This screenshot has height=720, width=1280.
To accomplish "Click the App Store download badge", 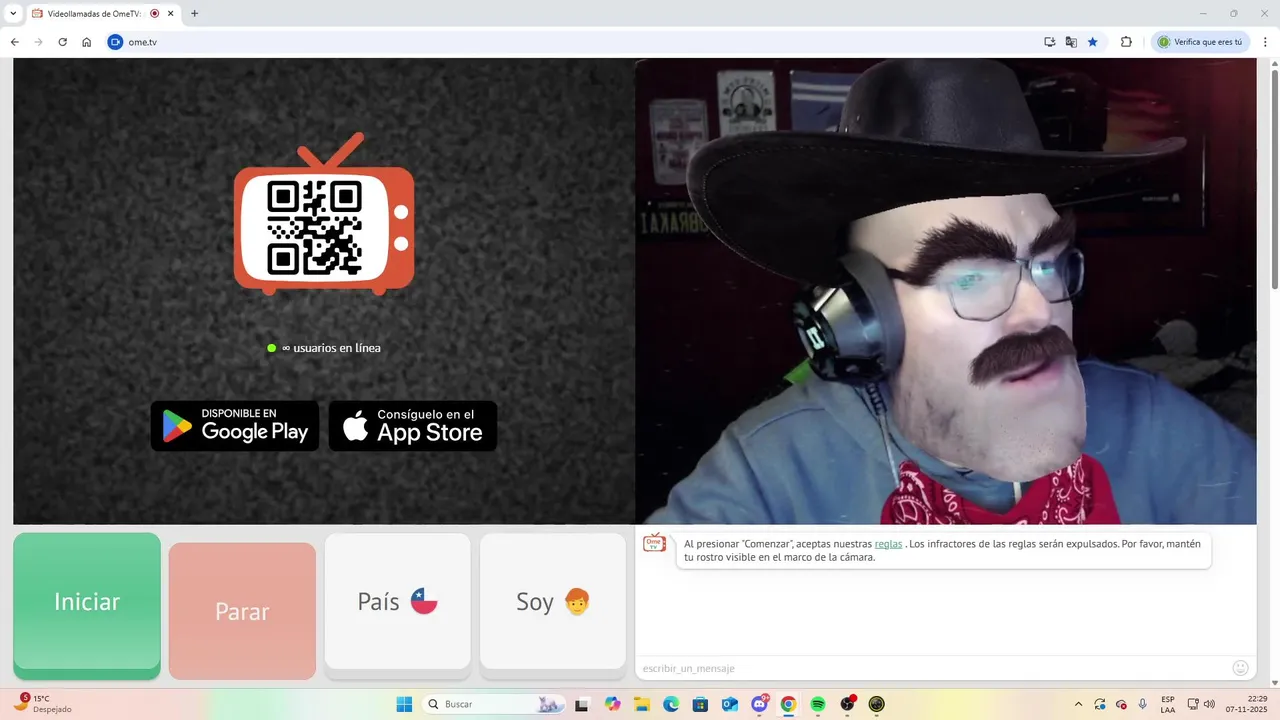I will point(413,426).
